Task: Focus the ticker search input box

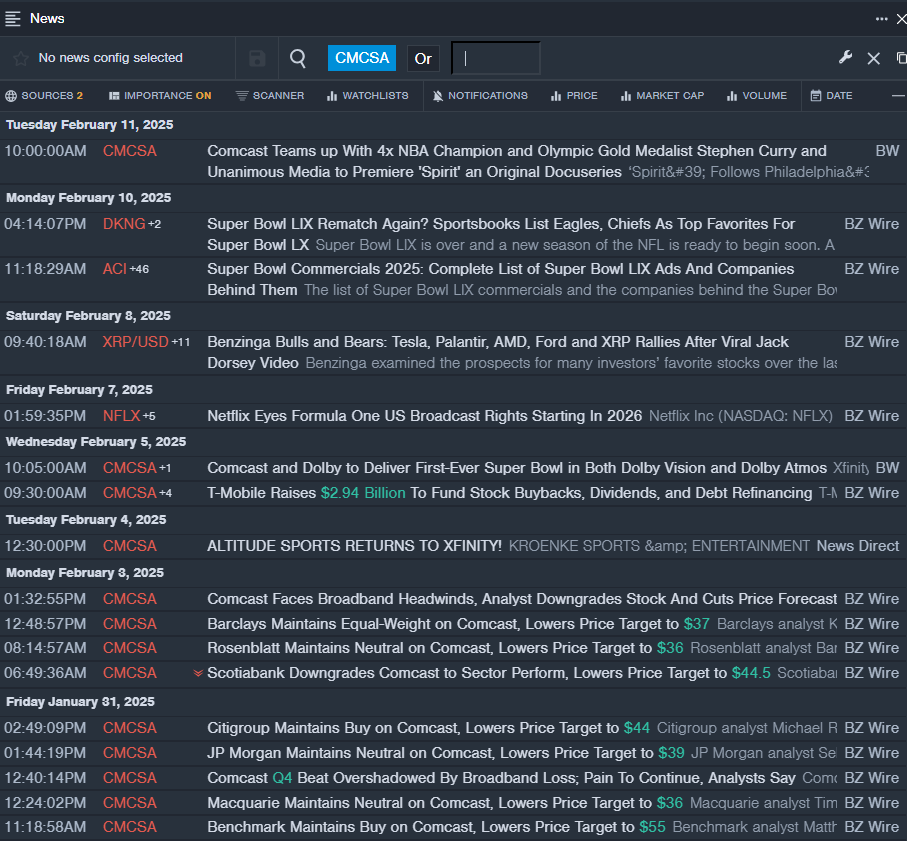Action: tap(496, 58)
